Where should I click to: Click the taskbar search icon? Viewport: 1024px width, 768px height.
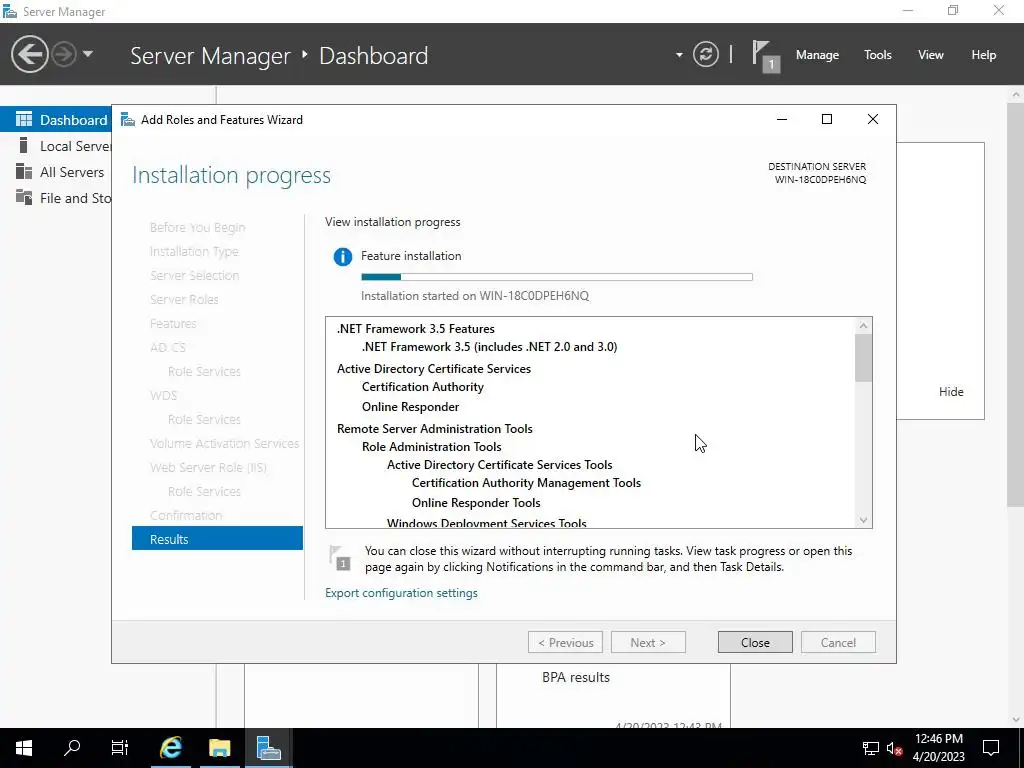click(x=72, y=748)
